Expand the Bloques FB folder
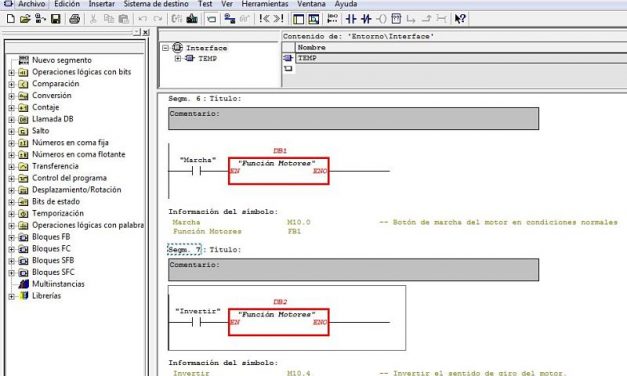This screenshot has width=627, height=376. [12, 238]
